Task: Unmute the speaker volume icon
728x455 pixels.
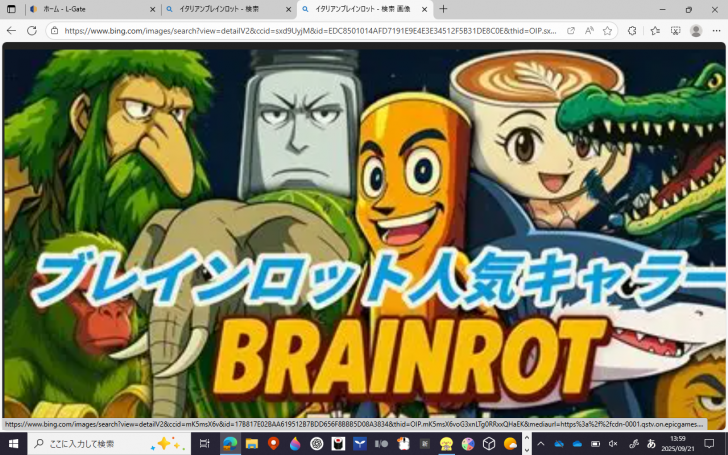Action: tap(613, 443)
